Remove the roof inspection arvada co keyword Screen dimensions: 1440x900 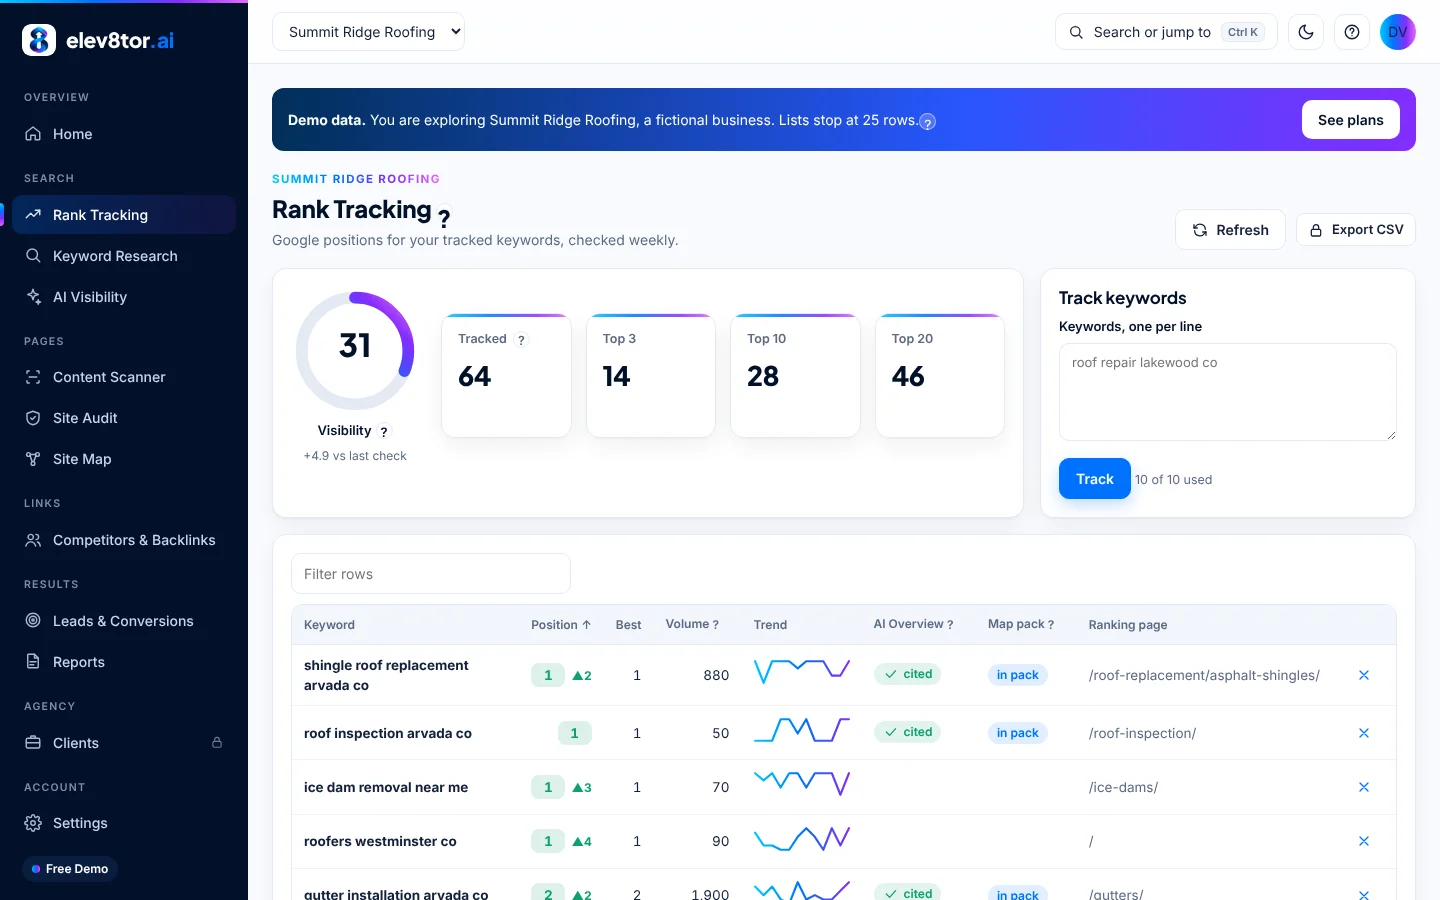tap(1364, 733)
